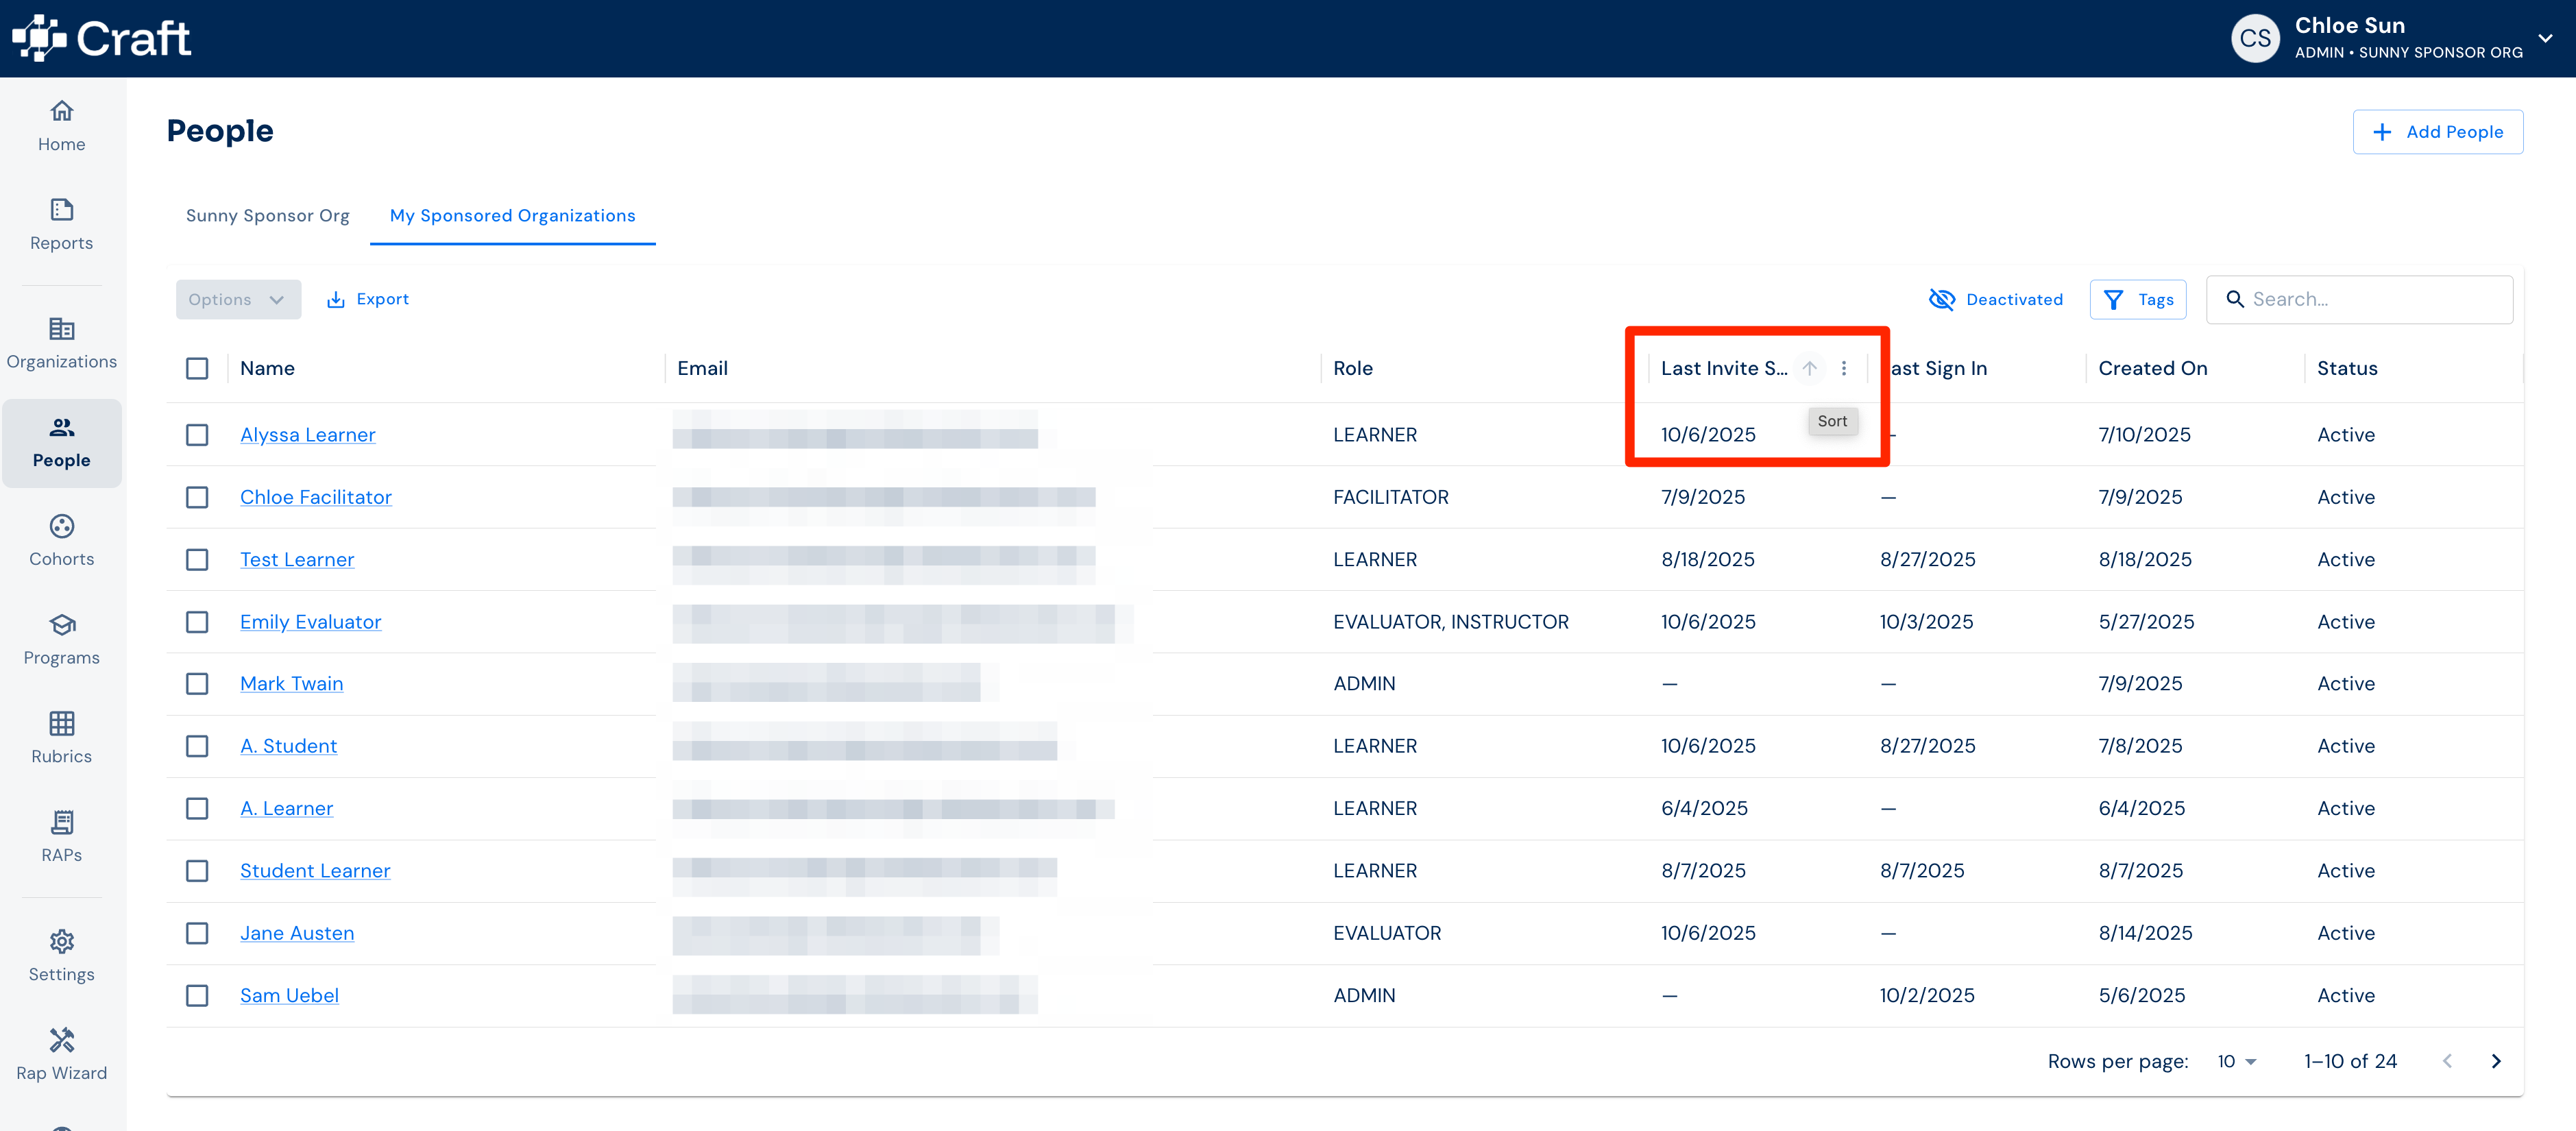Screen dimensions: 2576x1131
Task: Open A. Student's profile link
Action: (288, 746)
